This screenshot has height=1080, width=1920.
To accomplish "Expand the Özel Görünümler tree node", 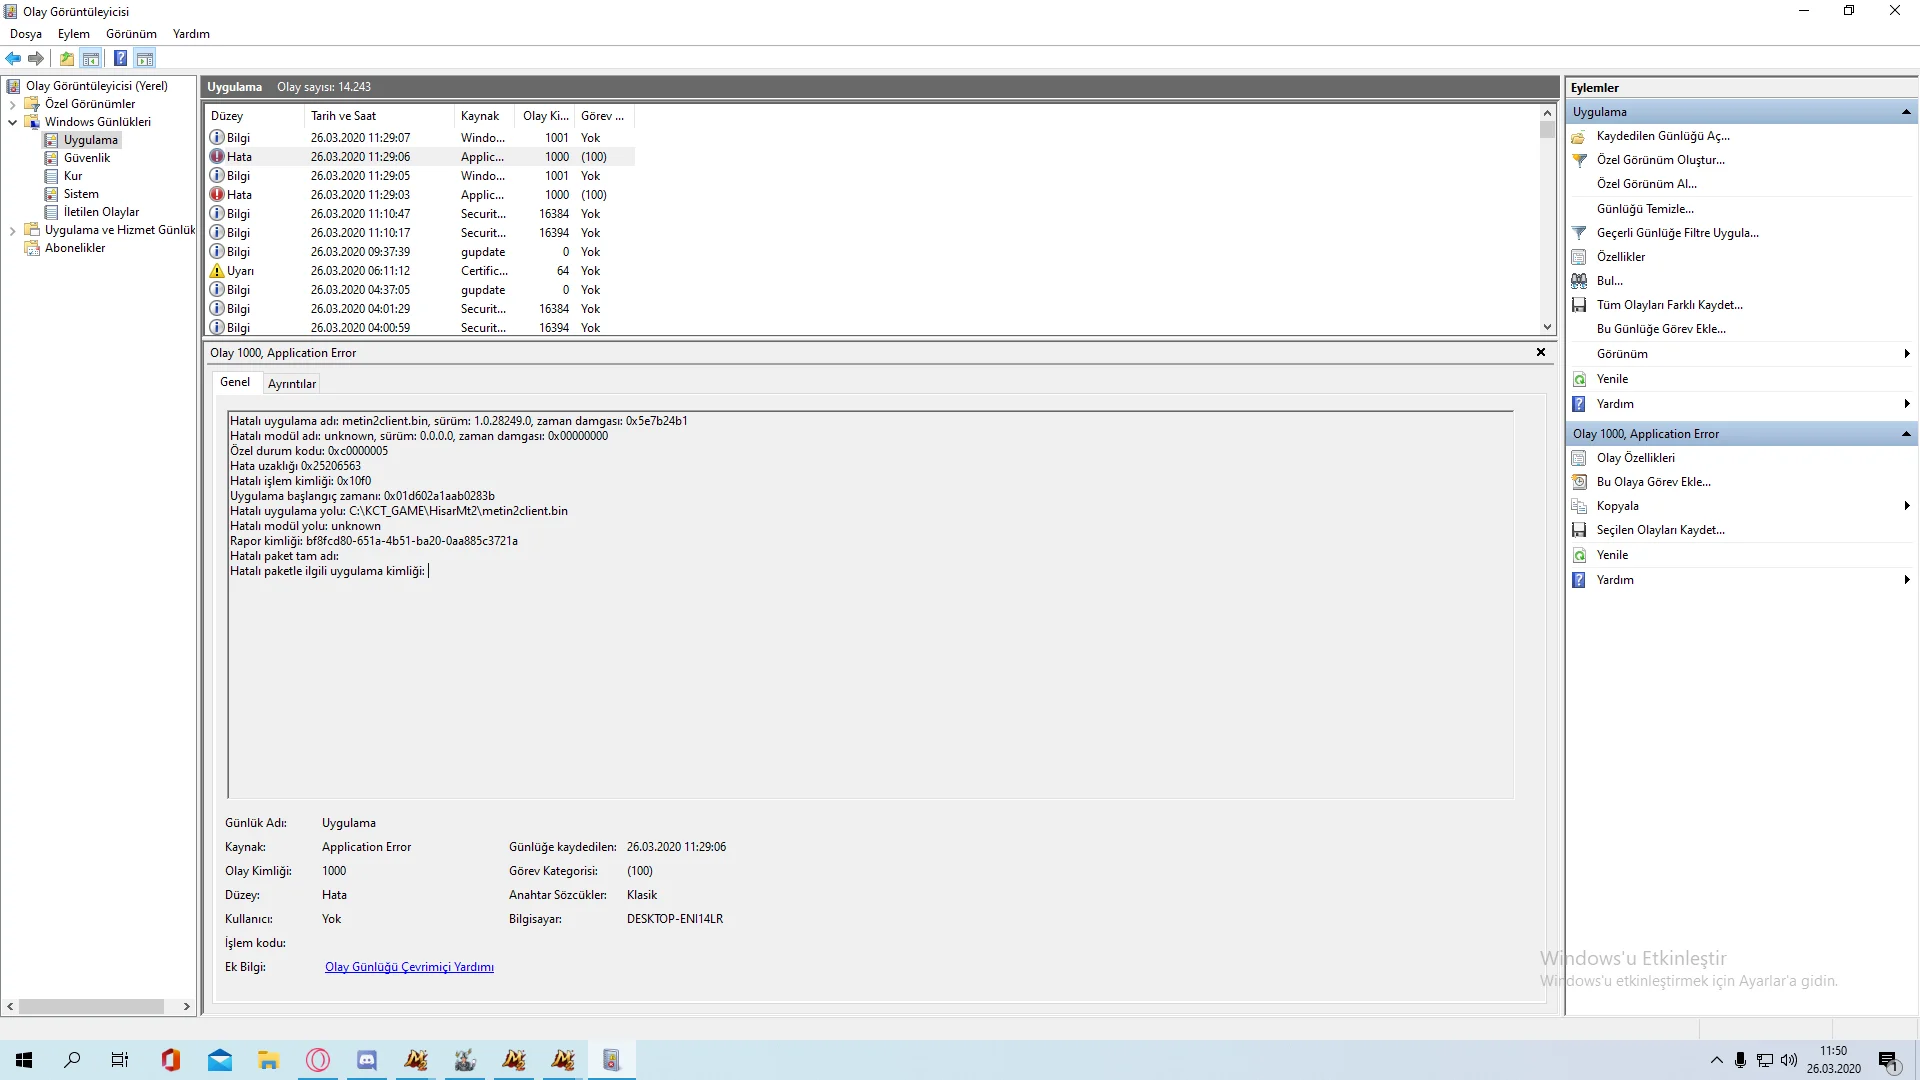I will 12,104.
